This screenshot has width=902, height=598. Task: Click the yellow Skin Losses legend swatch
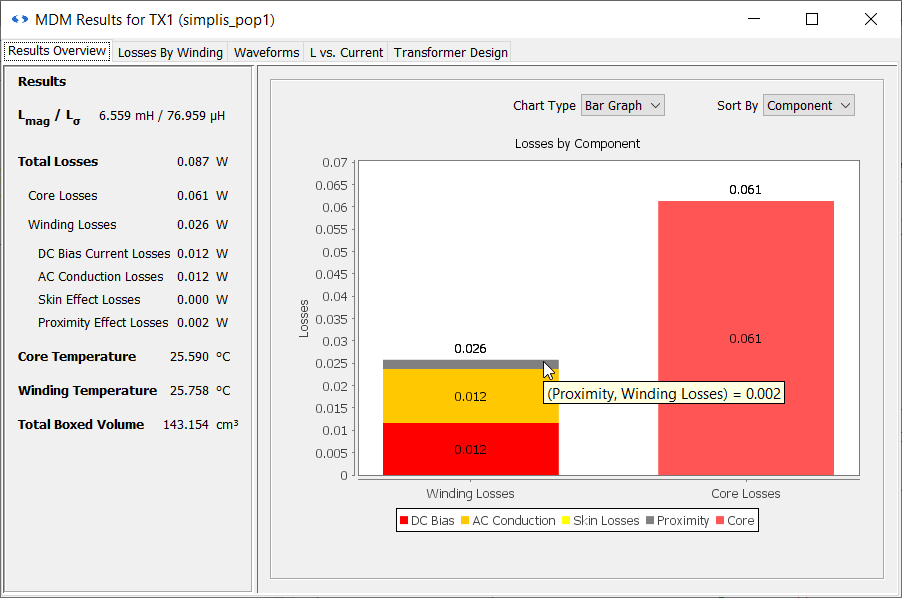pos(565,521)
